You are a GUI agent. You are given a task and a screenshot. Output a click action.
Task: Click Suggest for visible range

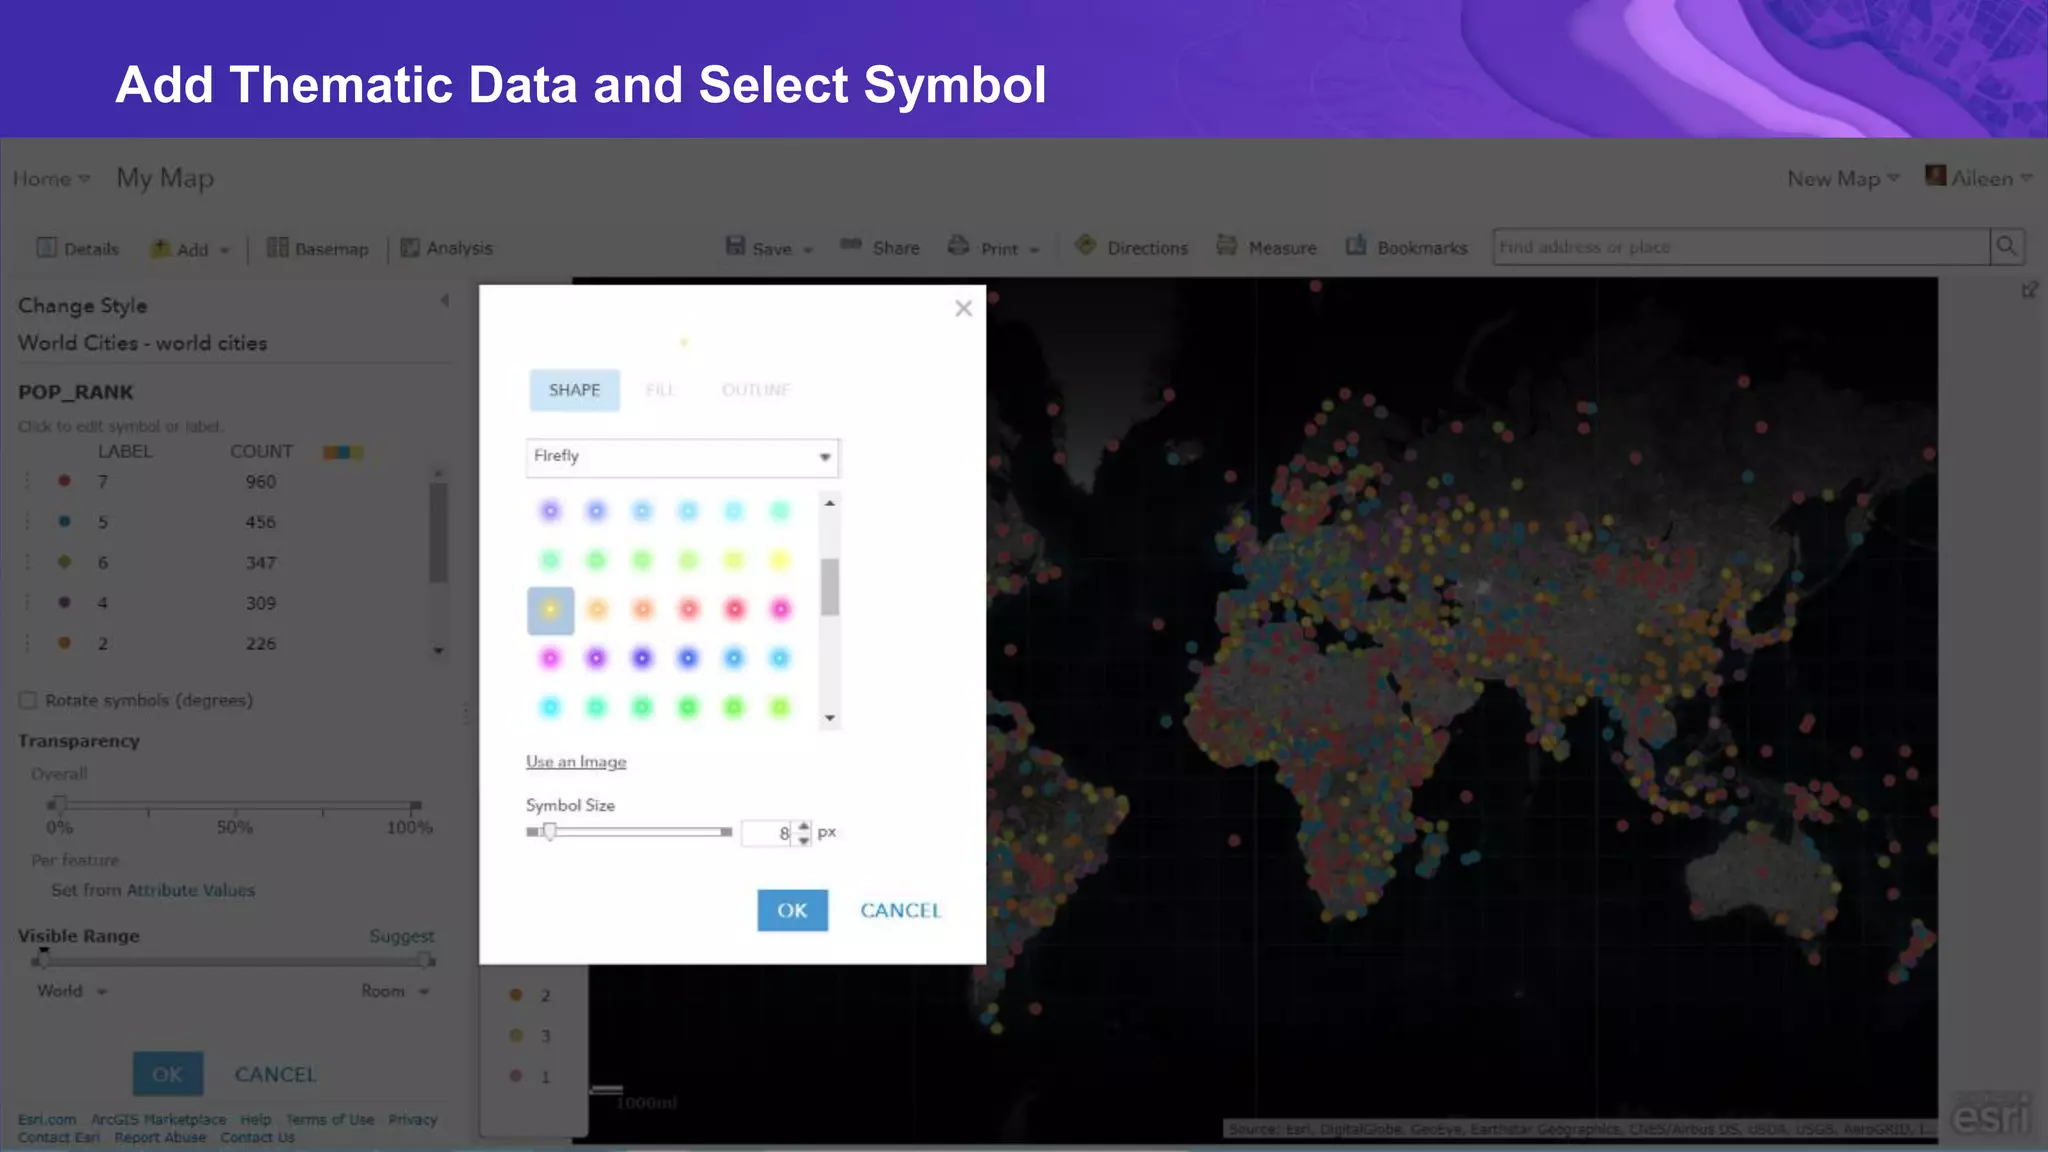[401, 936]
